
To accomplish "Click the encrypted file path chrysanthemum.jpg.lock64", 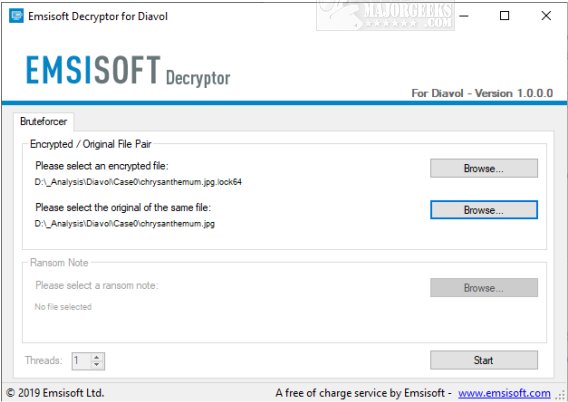I will [138, 182].
